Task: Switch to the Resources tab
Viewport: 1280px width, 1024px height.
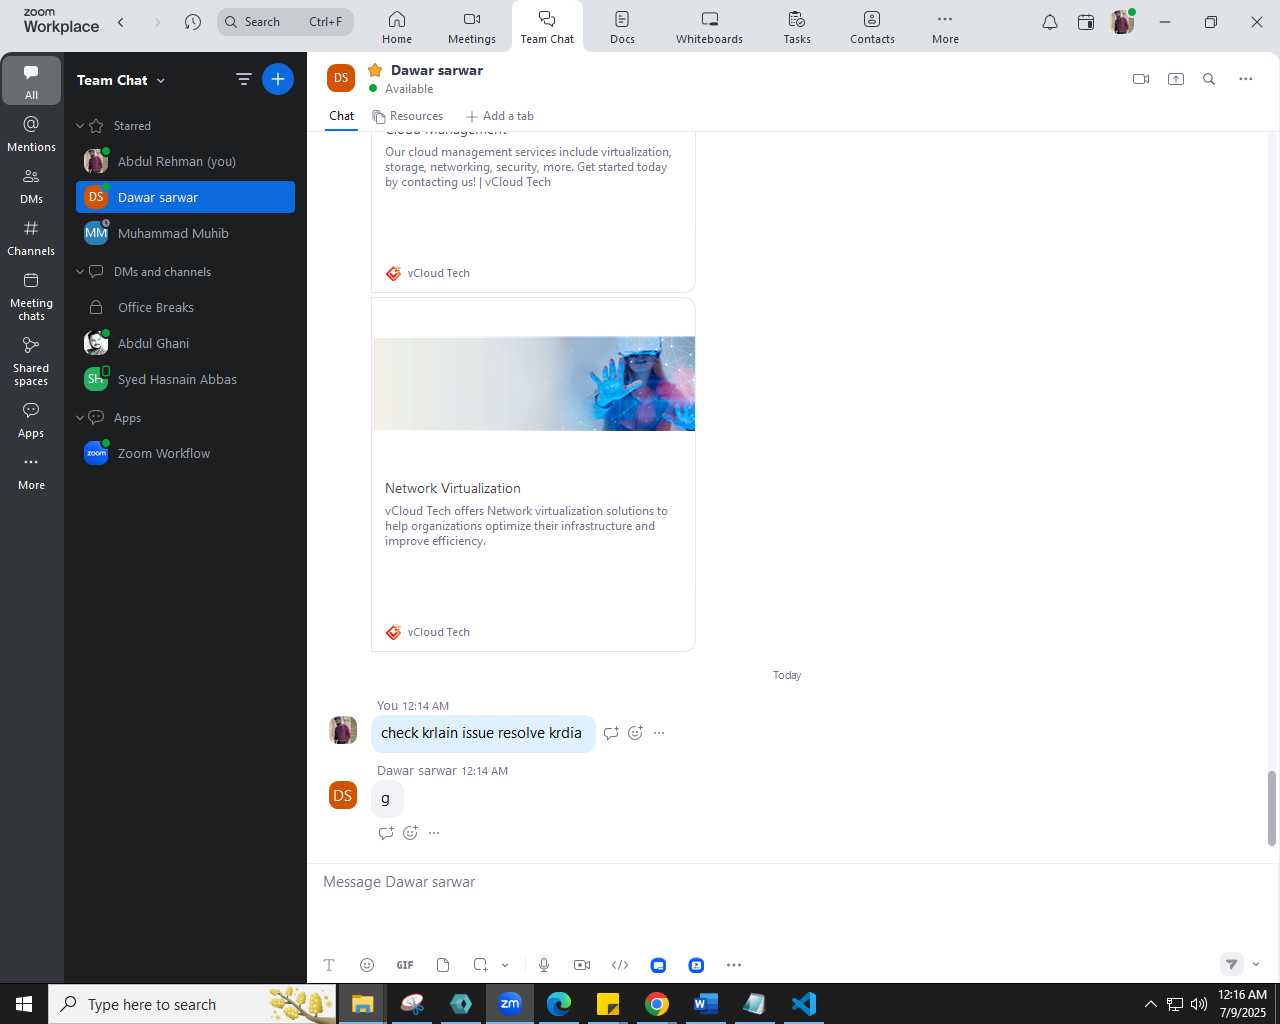Action: [x=408, y=116]
